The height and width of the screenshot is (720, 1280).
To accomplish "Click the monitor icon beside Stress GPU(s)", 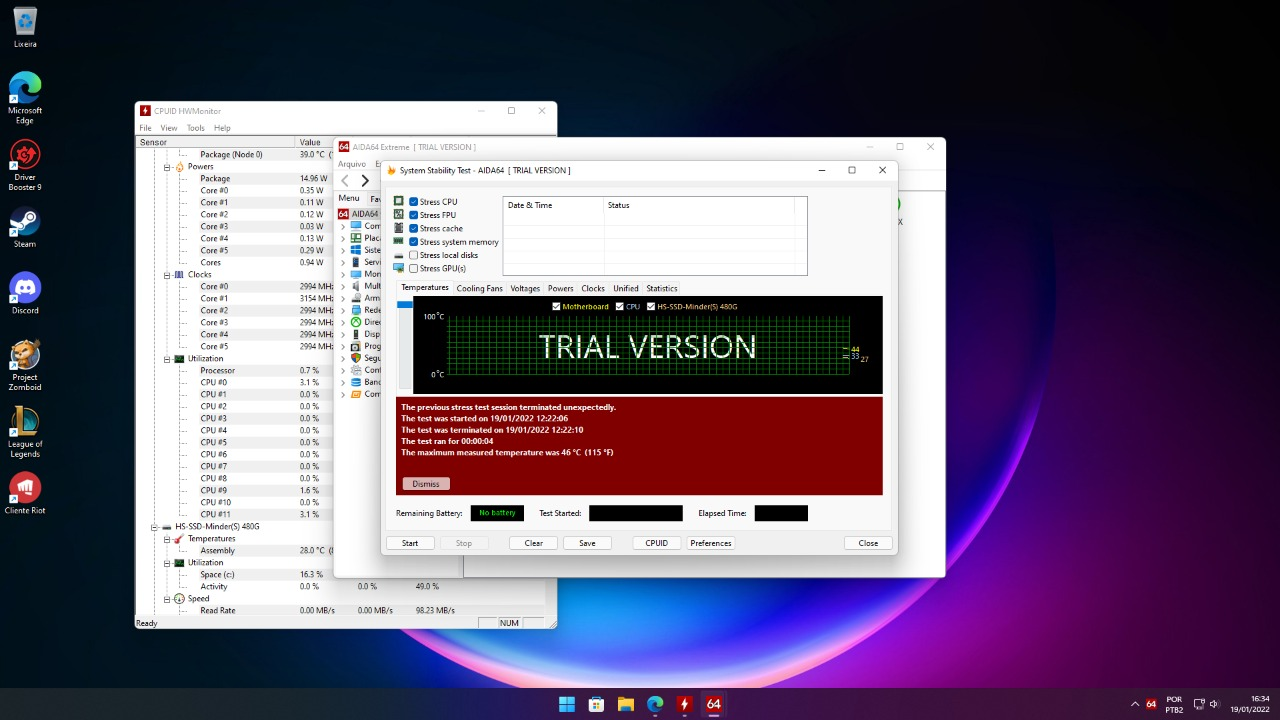I will 399,269.
